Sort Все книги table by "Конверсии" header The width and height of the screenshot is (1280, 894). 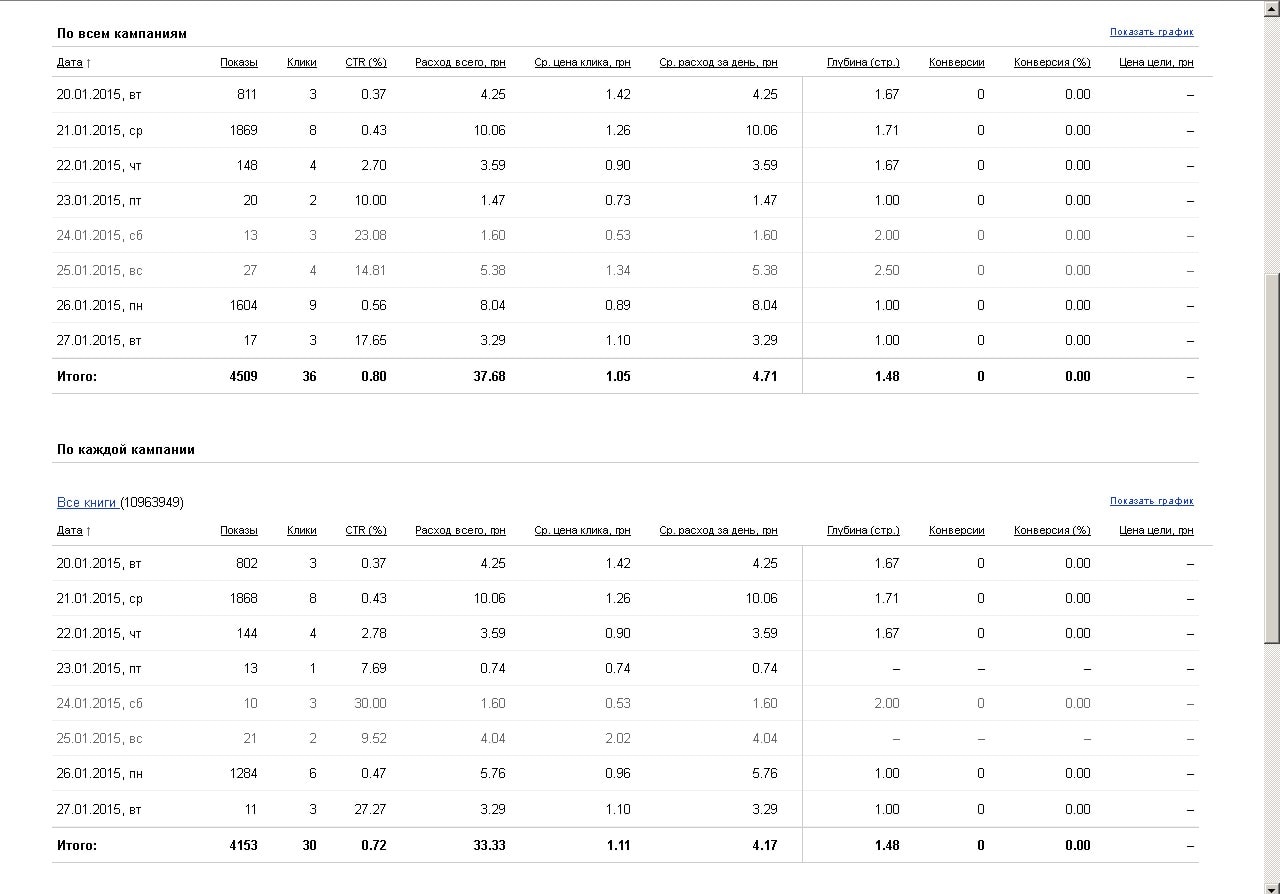coord(956,530)
